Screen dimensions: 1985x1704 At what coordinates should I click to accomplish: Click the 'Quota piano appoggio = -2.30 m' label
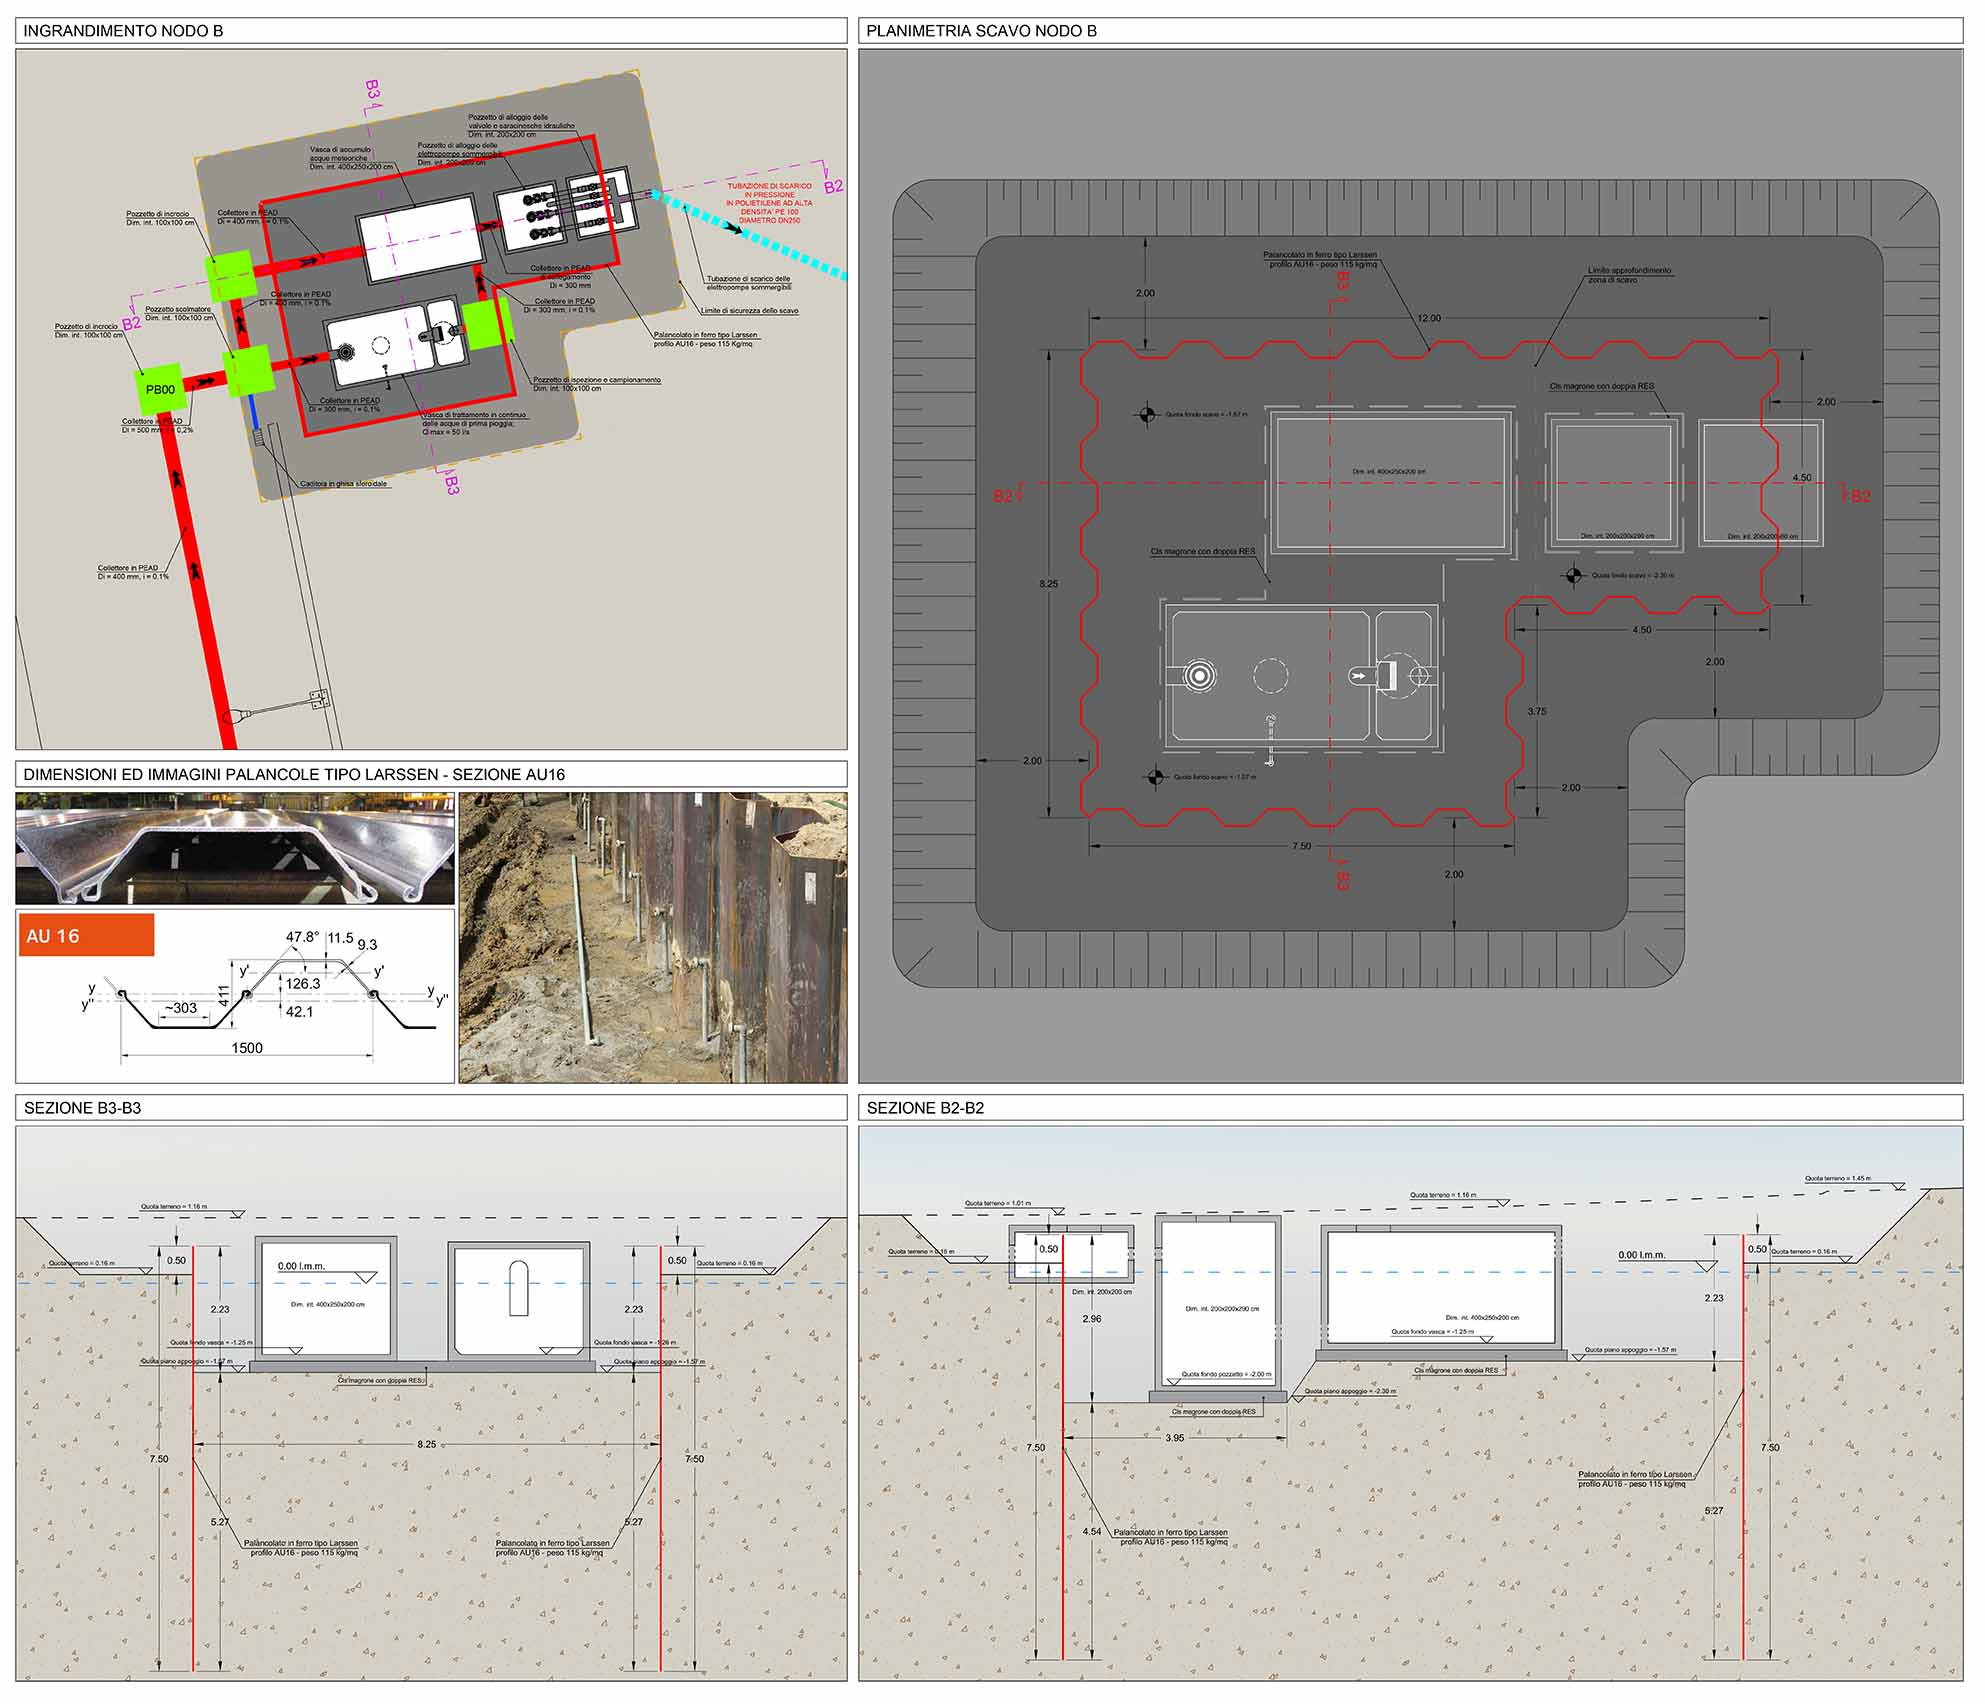point(1351,1391)
